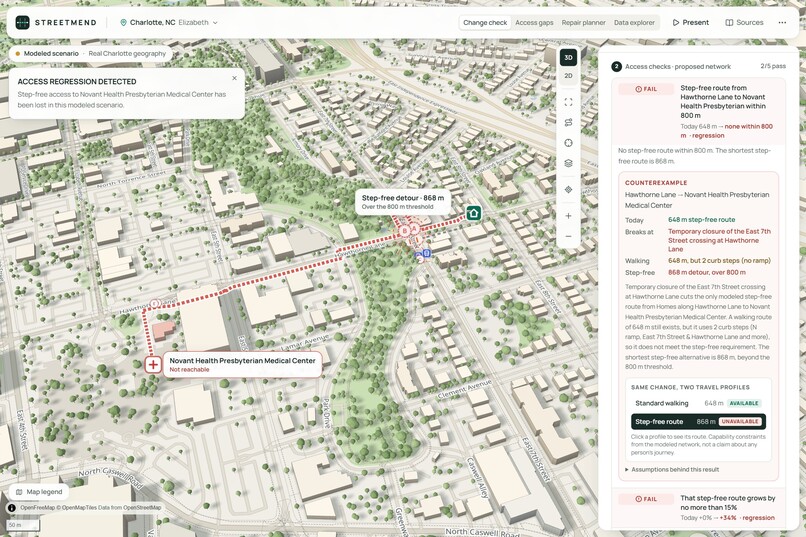Click the 868 m detour, over 800 m value
806x537 pixels.
[707, 272]
